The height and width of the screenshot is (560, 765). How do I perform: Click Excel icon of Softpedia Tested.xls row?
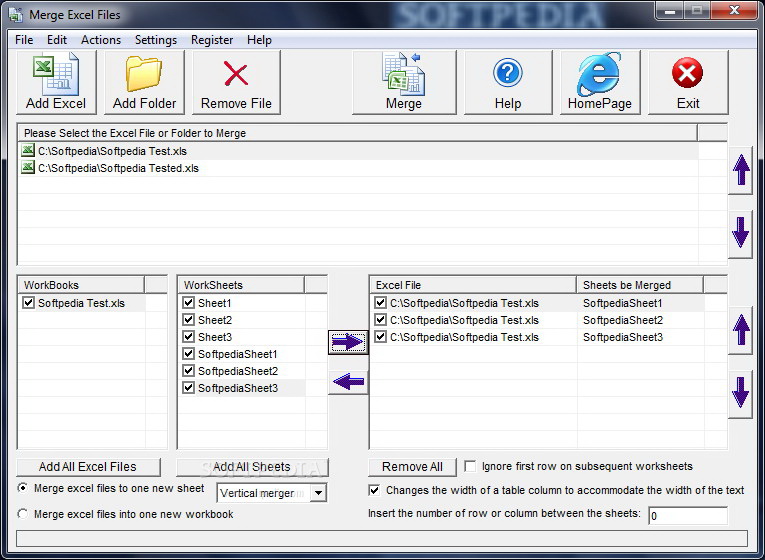[x=28, y=167]
